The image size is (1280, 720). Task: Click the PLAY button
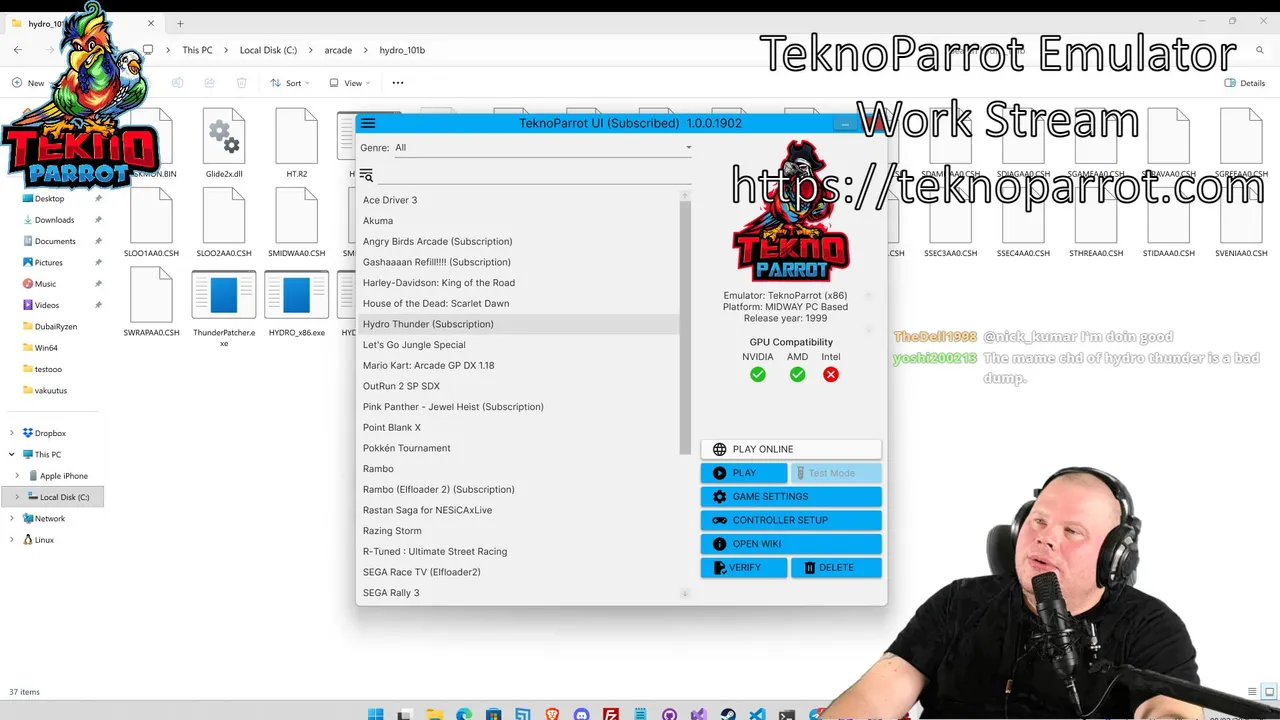tap(744, 473)
